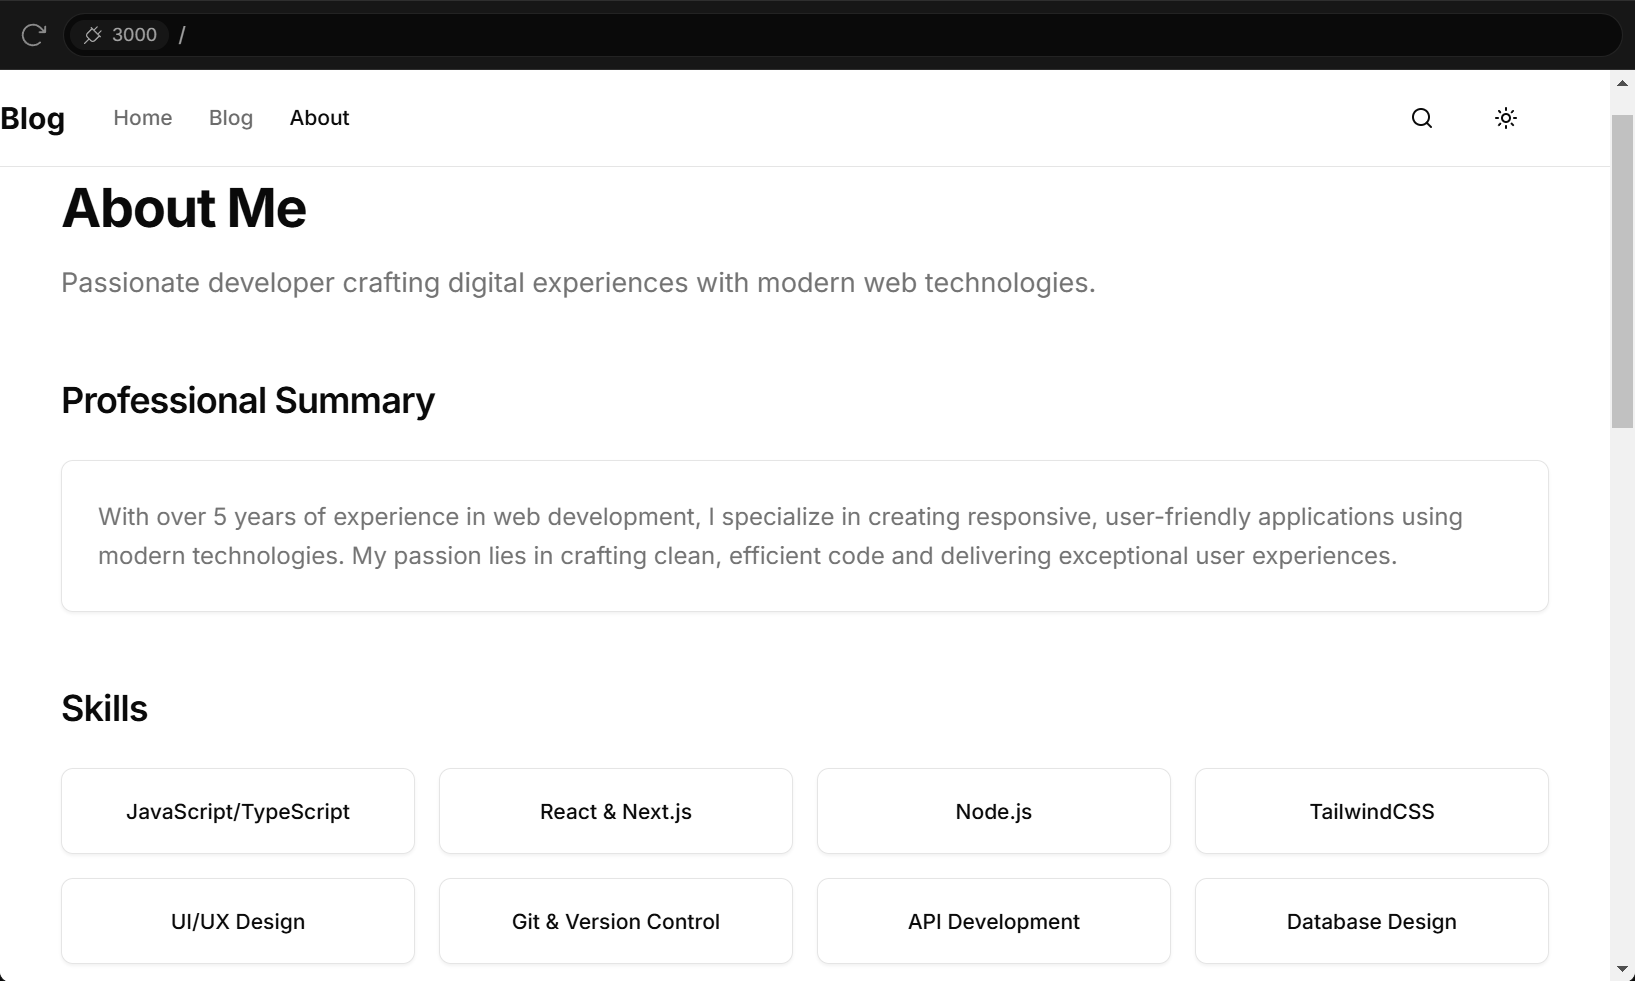1635x981 pixels.
Task: Click the scrollbar up arrow
Action: click(1622, 83)
